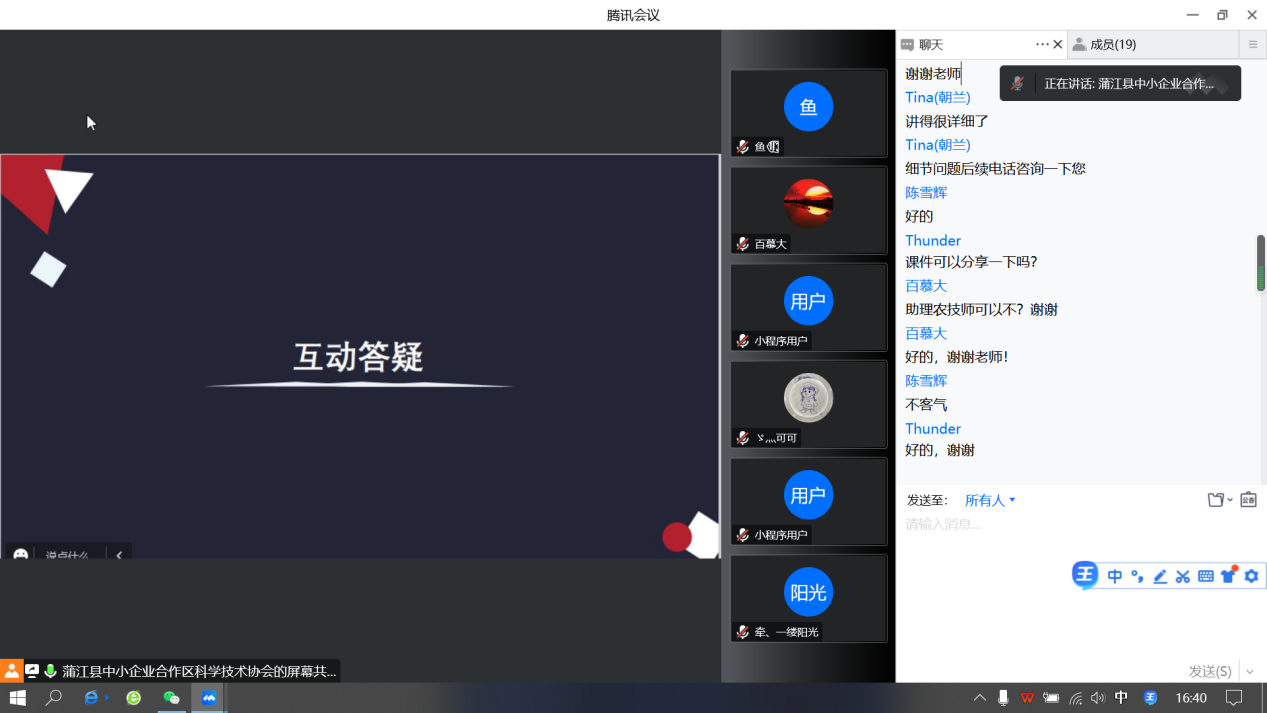
Task: Select the handwriting pen icon on input toolbar
Action: [1159, 577]
